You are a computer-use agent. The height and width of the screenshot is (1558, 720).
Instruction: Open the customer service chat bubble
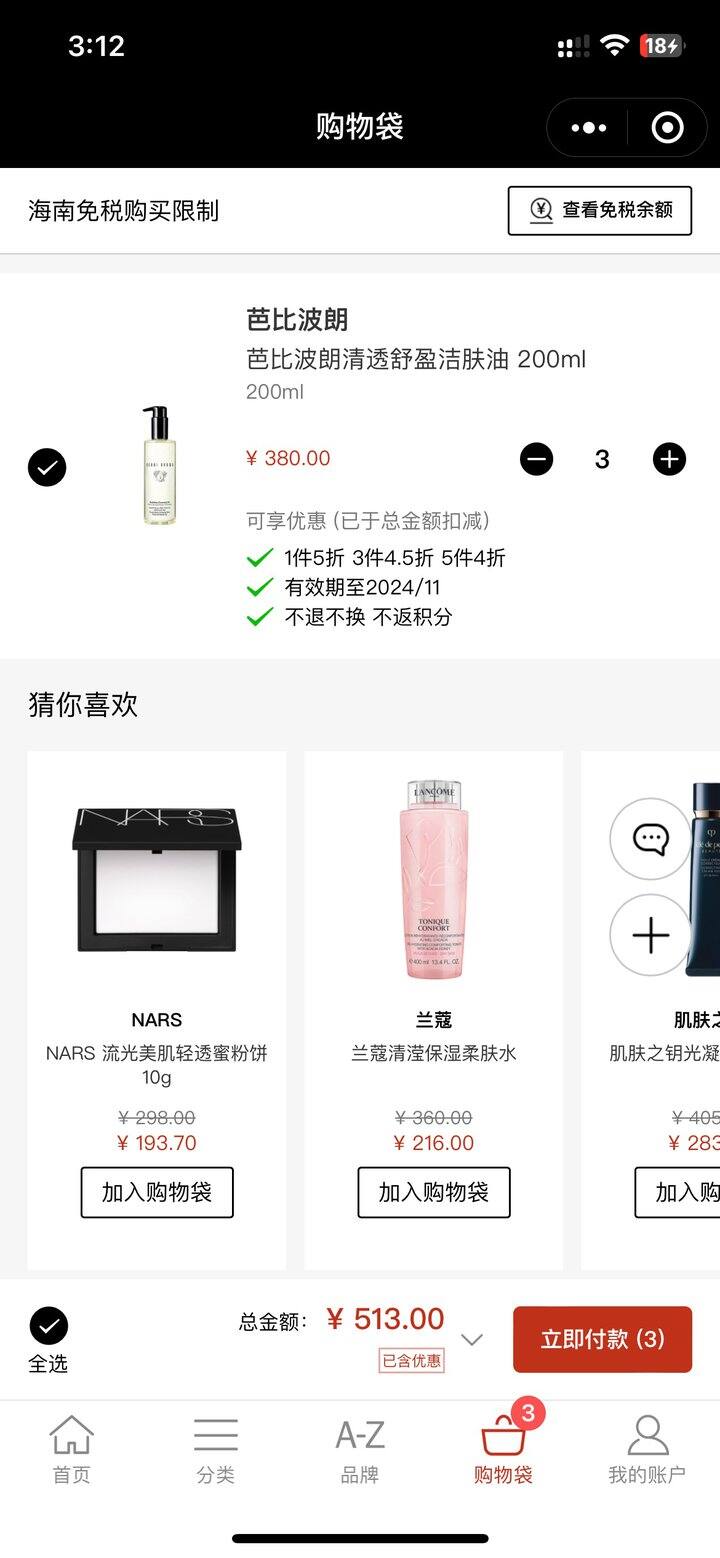651,838
